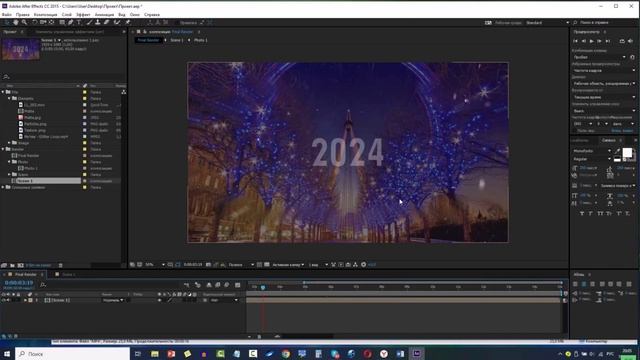
Task: Click bit depth setting in Project footer
Action: [39, 265]
